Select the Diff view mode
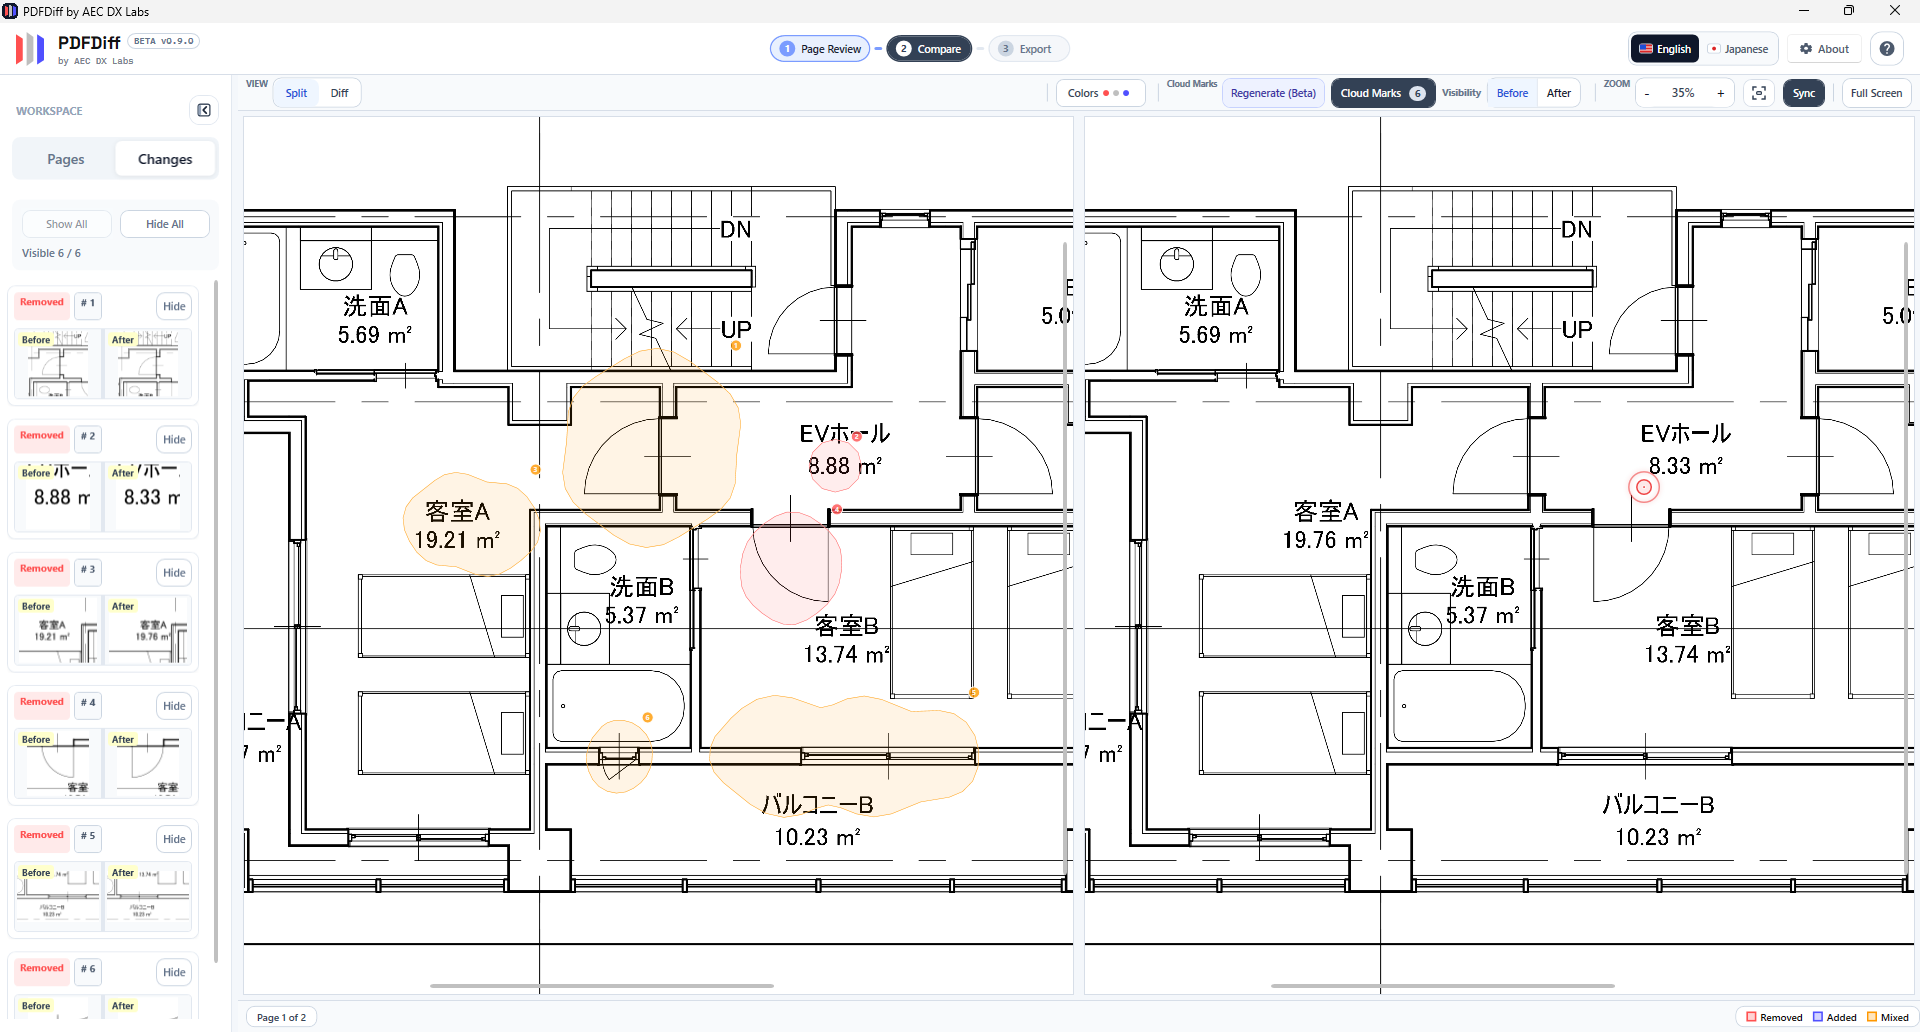This screenshot has width=1920, height=1032. pyautogui.click(x=339, y=92)
